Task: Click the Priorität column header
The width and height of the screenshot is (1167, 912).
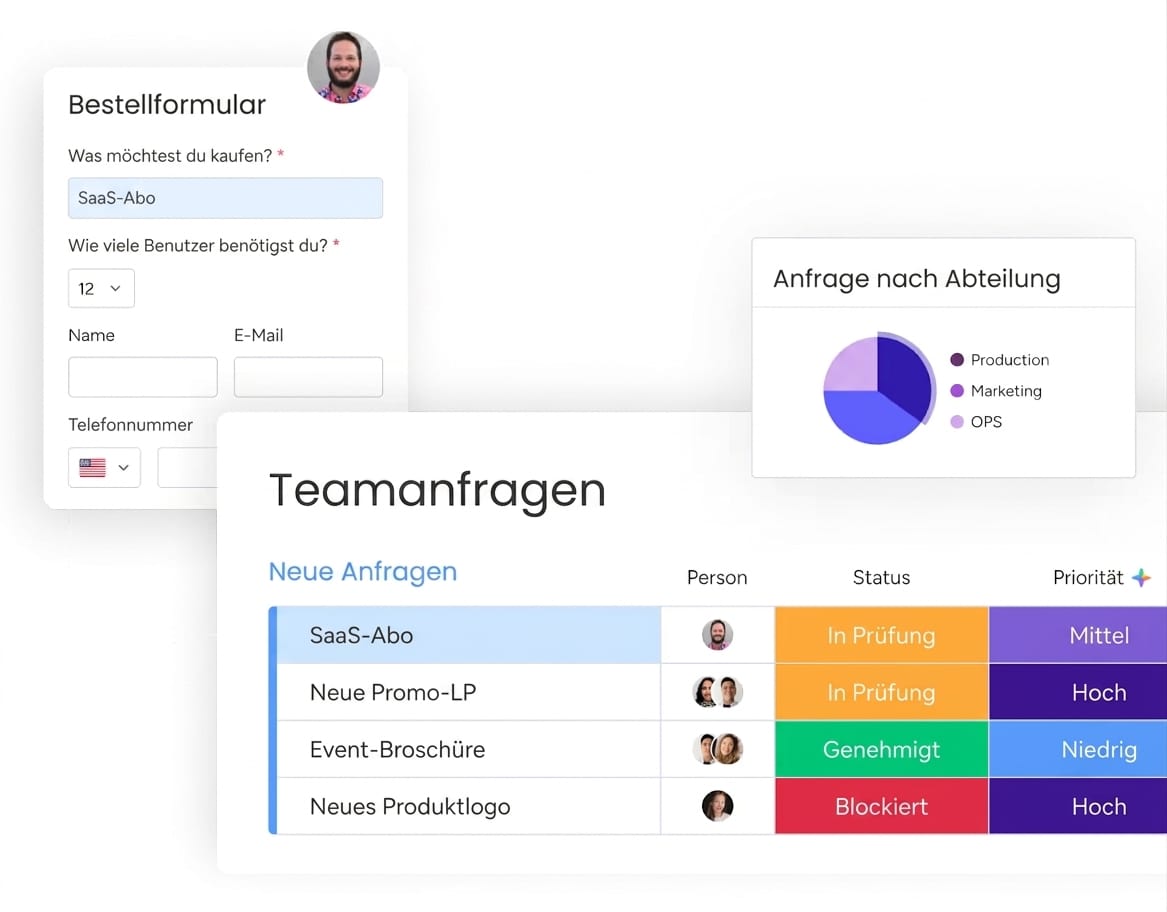Action: pyautogui.click(x=1088, y=578)
